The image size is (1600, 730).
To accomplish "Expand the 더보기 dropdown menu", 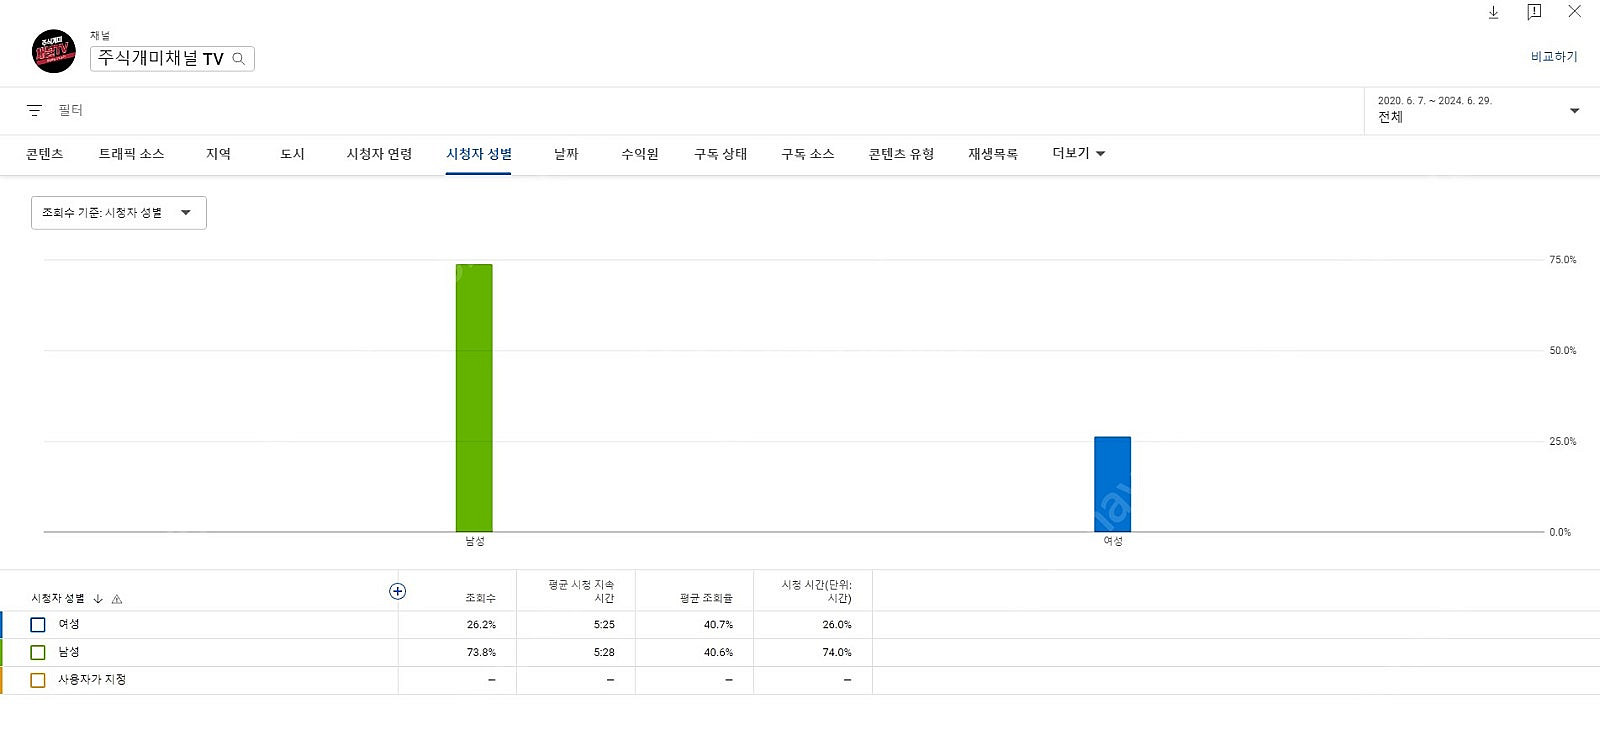I will 1078,153.
